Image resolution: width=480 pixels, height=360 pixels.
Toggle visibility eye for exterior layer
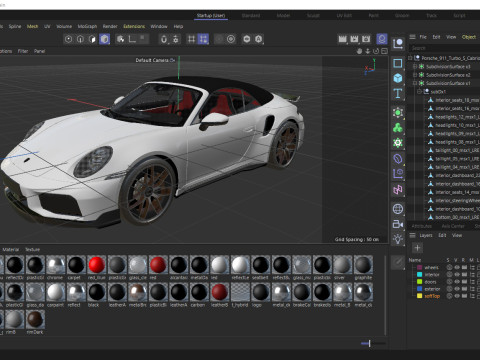coord(457,289)
